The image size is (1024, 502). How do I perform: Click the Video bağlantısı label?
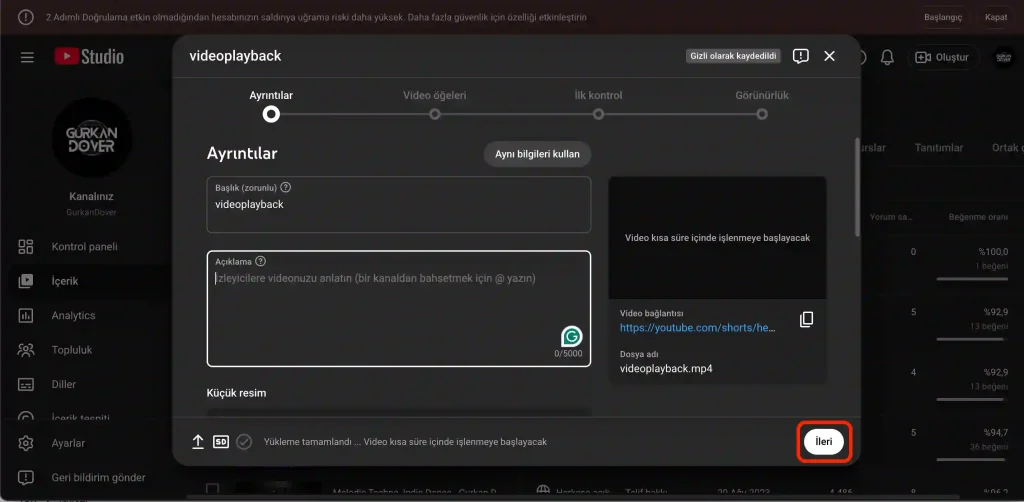652,313
